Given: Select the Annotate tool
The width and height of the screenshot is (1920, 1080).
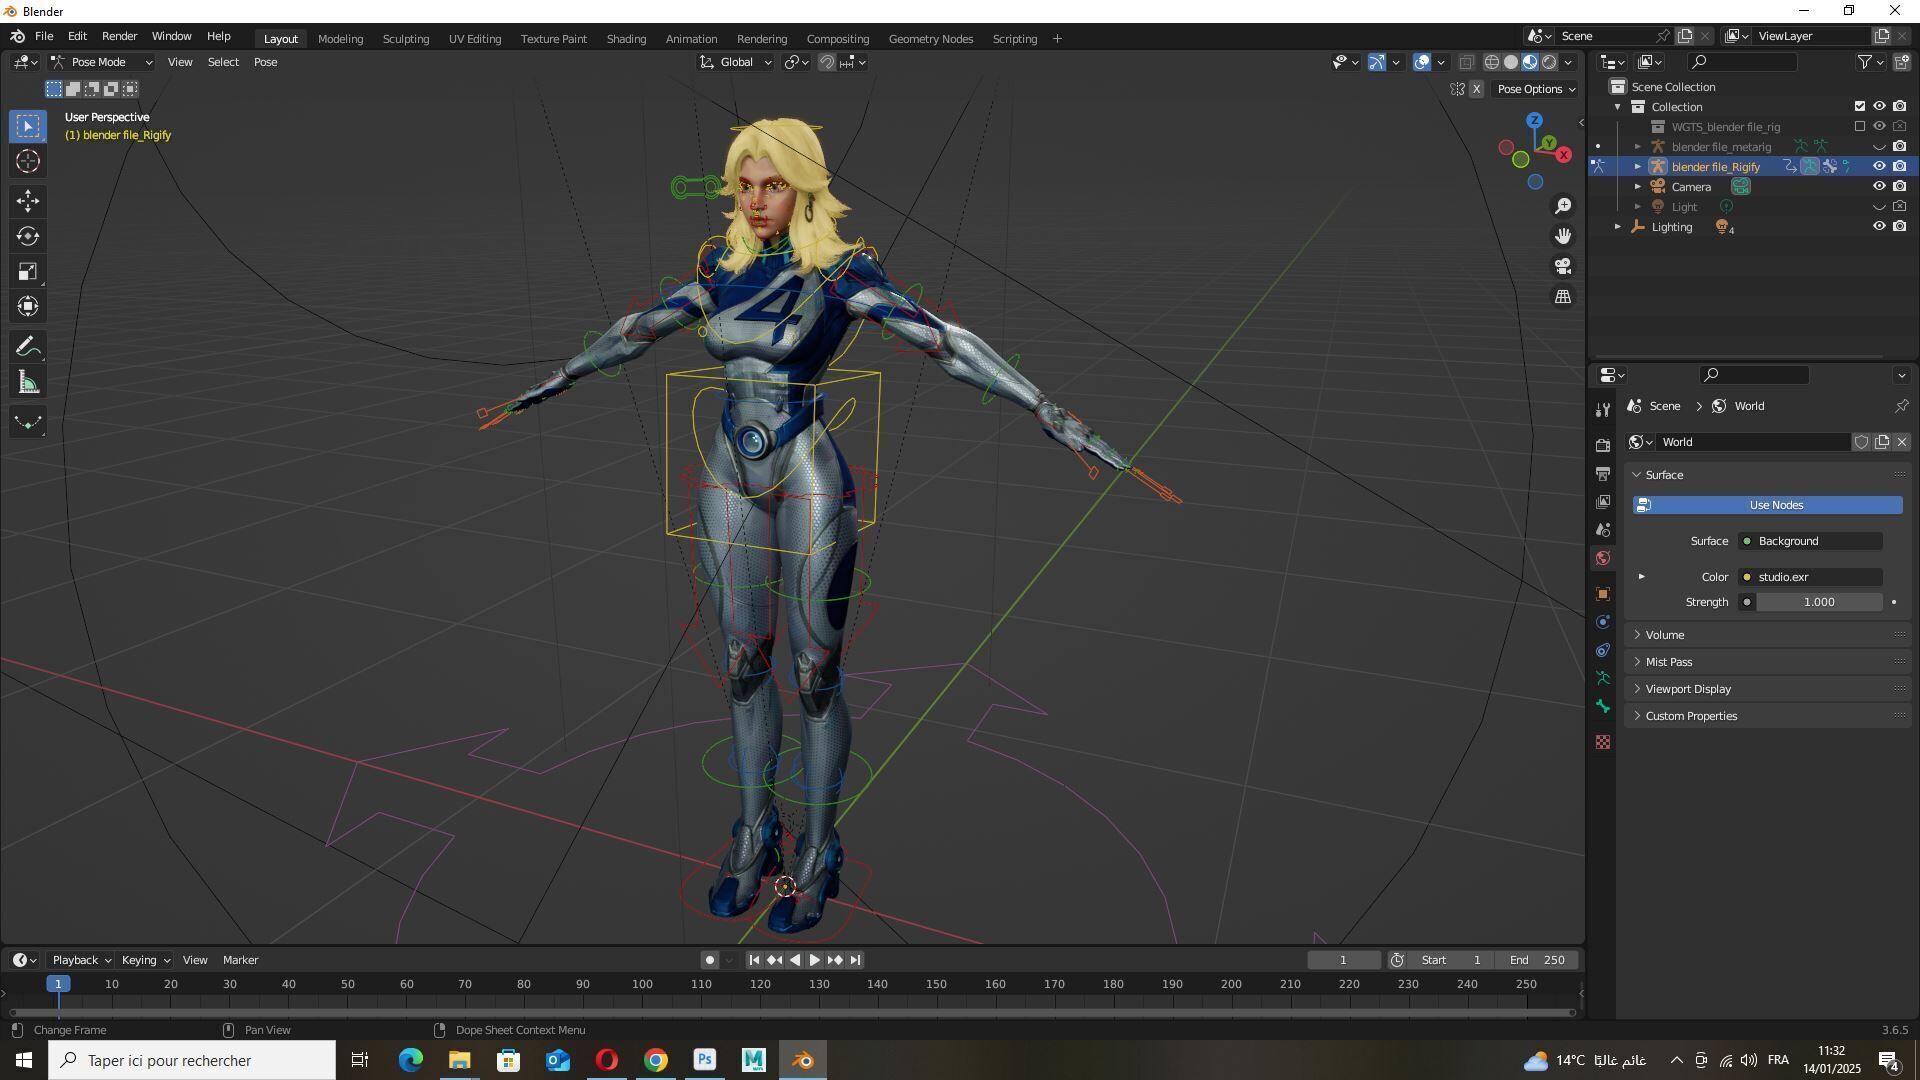Looking at the screenshot, I should pos(28,347).
